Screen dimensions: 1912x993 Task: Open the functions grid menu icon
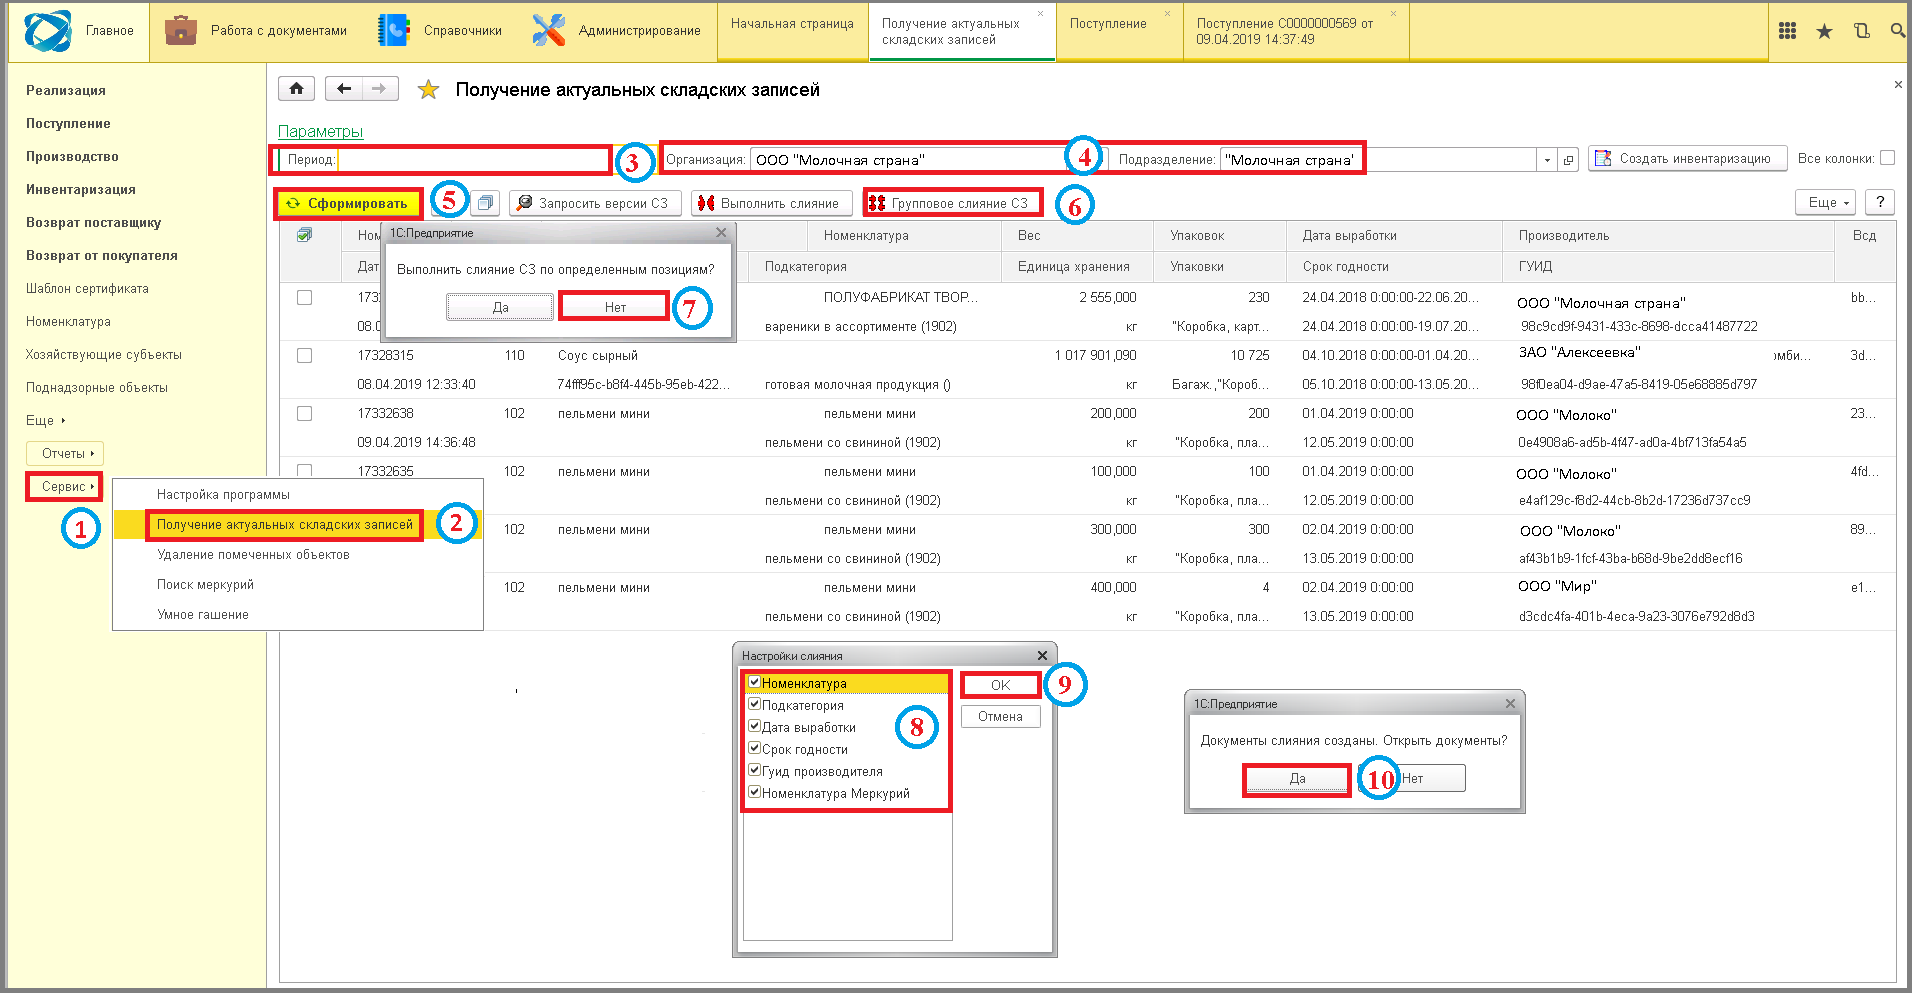tap(1788, 31)
